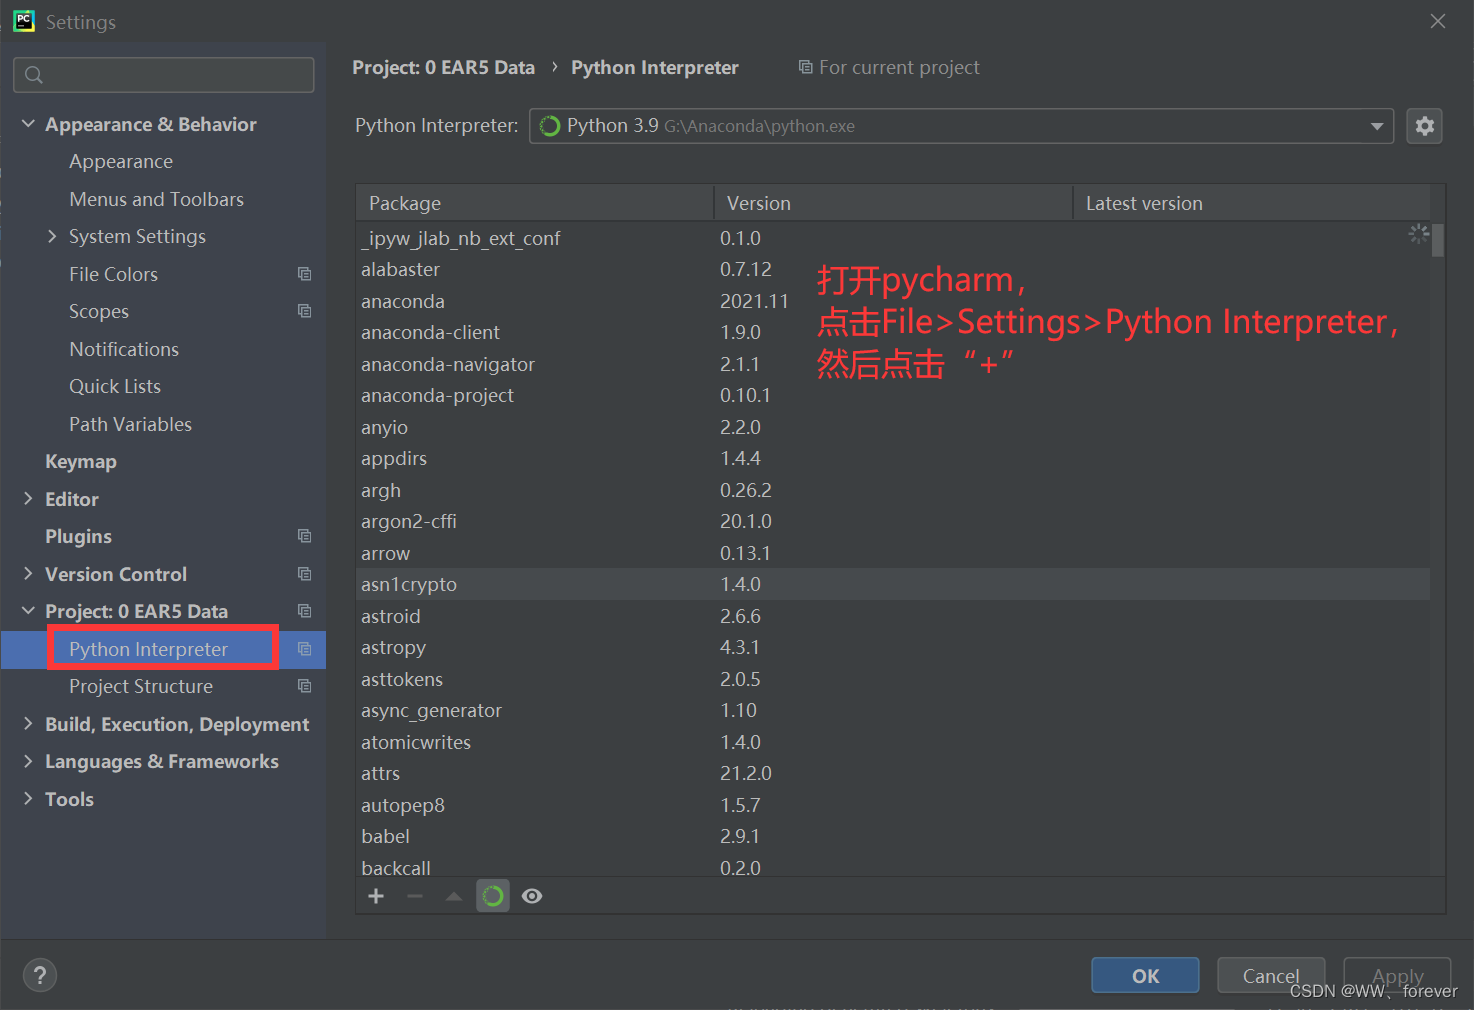
Task: Sort by the Package column header
Action: click(535, 203)
